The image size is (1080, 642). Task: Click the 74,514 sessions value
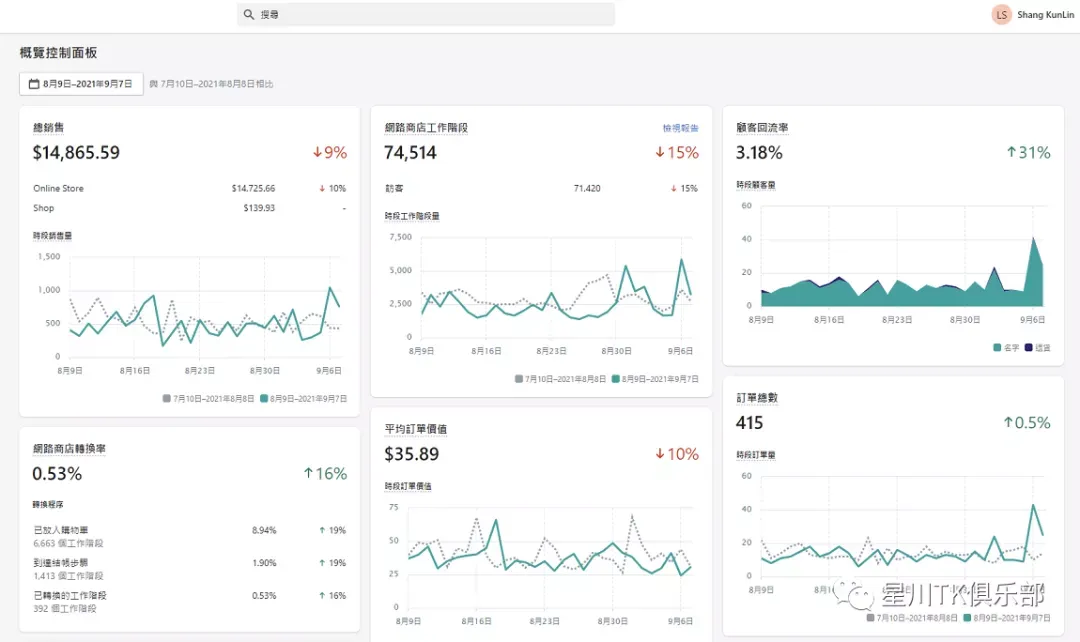pos(410,152)
